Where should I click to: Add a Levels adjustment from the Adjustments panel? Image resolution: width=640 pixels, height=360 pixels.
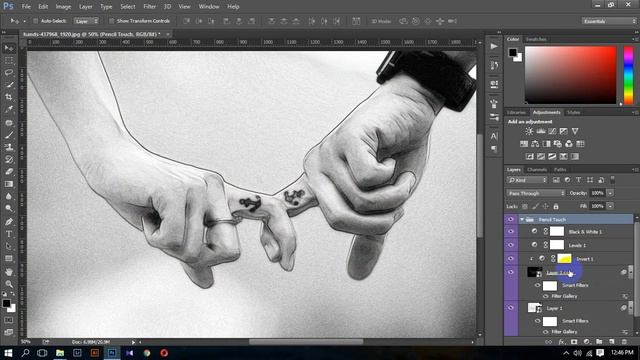[541, 131]
